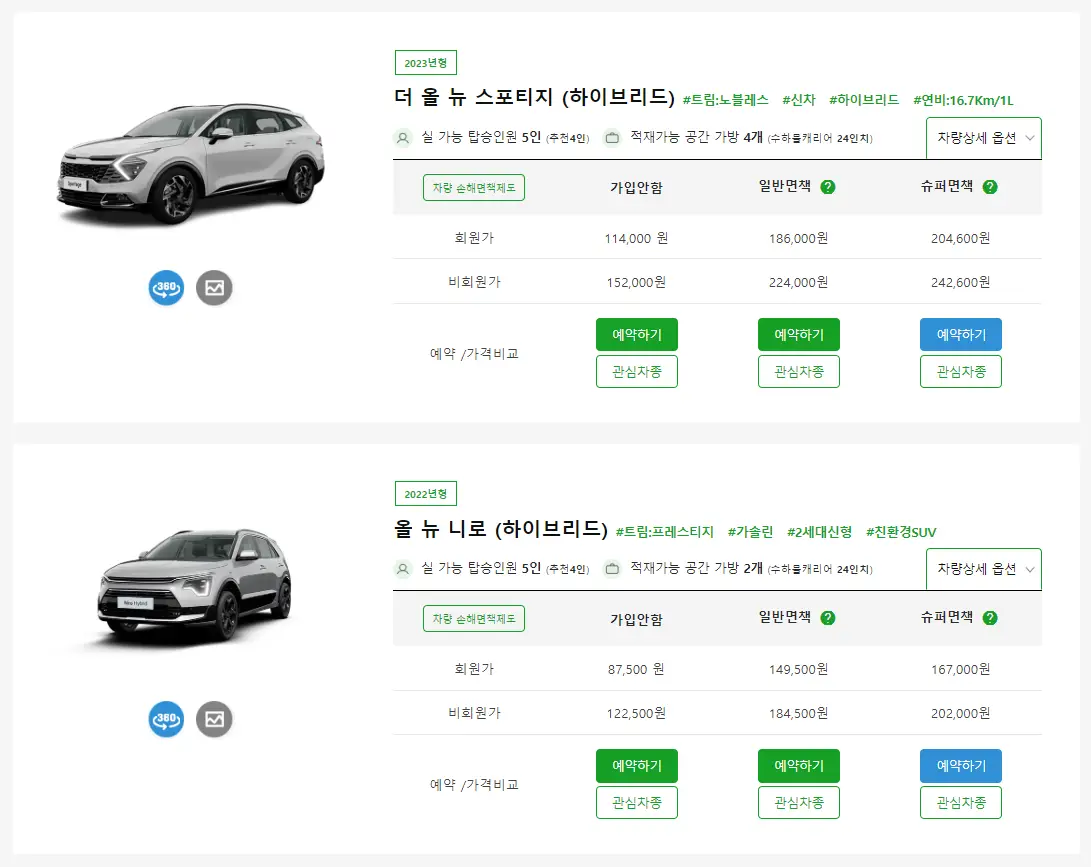Click passenger capacity icon for the Niro
1091x867 pixels.
click(x=403, y=569)
